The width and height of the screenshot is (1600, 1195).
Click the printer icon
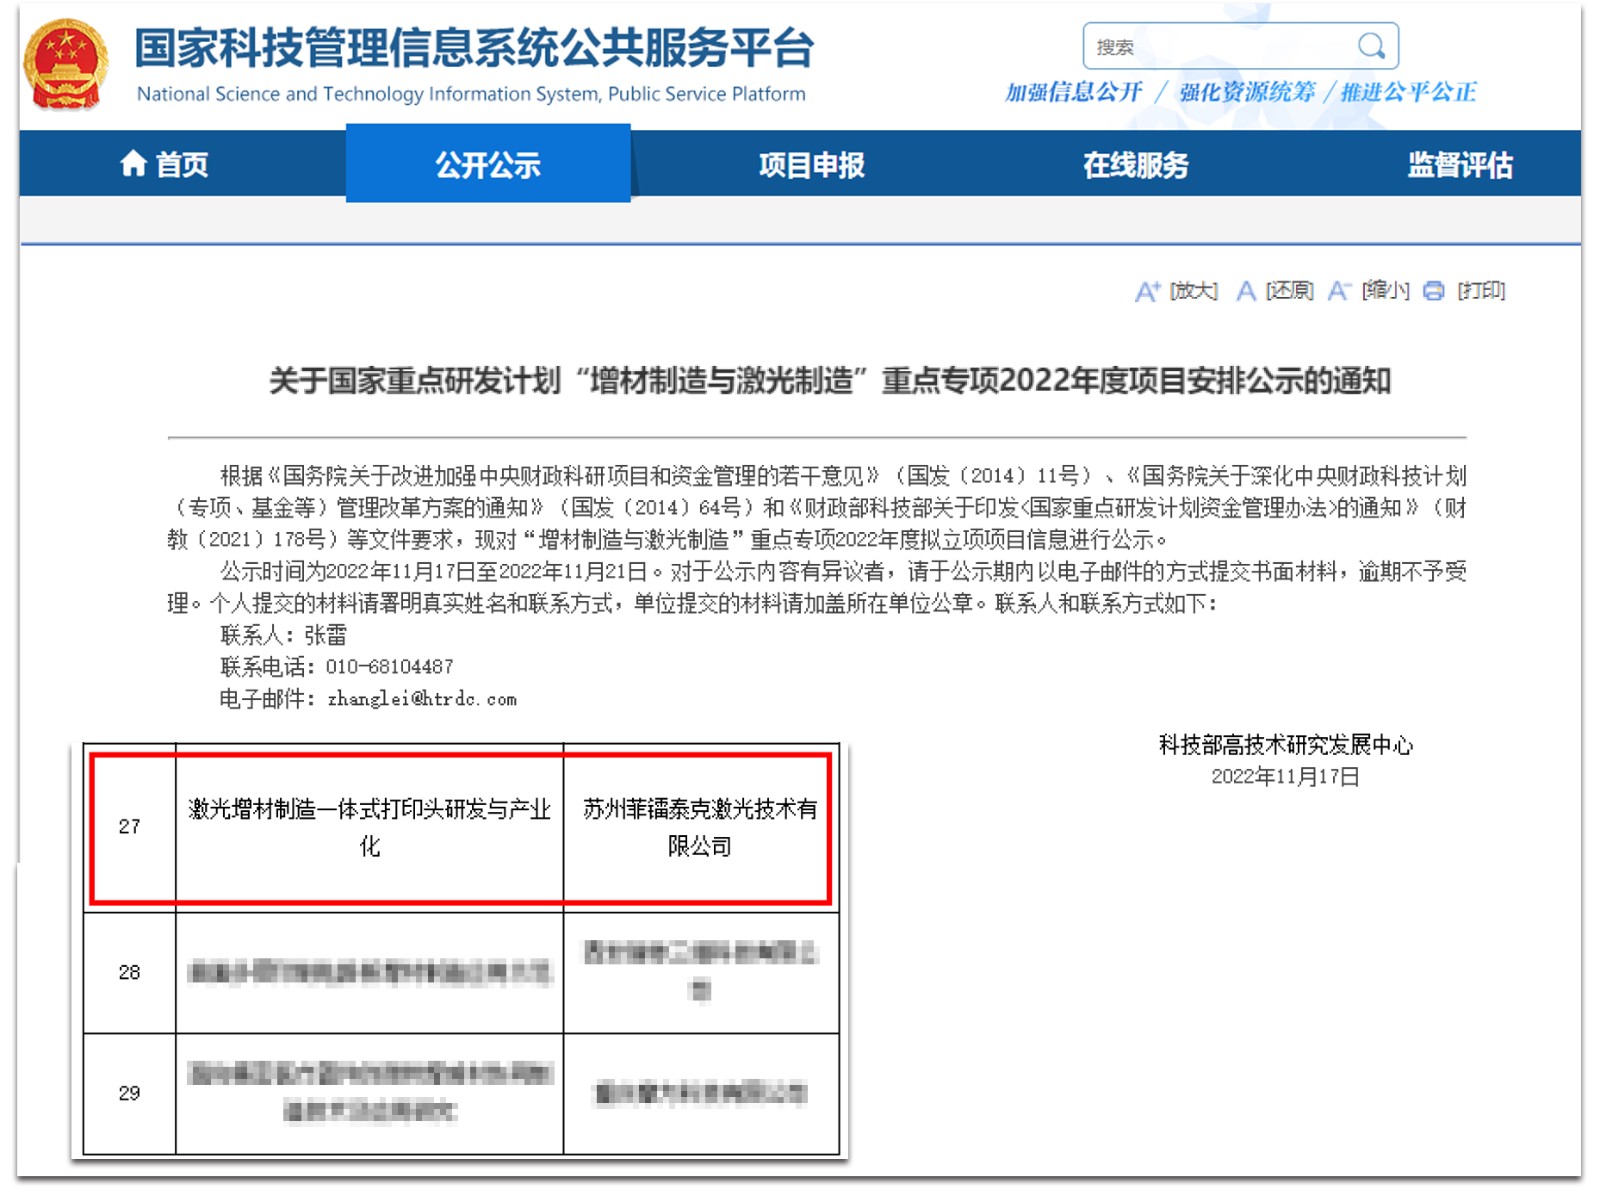click(x=1433, y=291)
